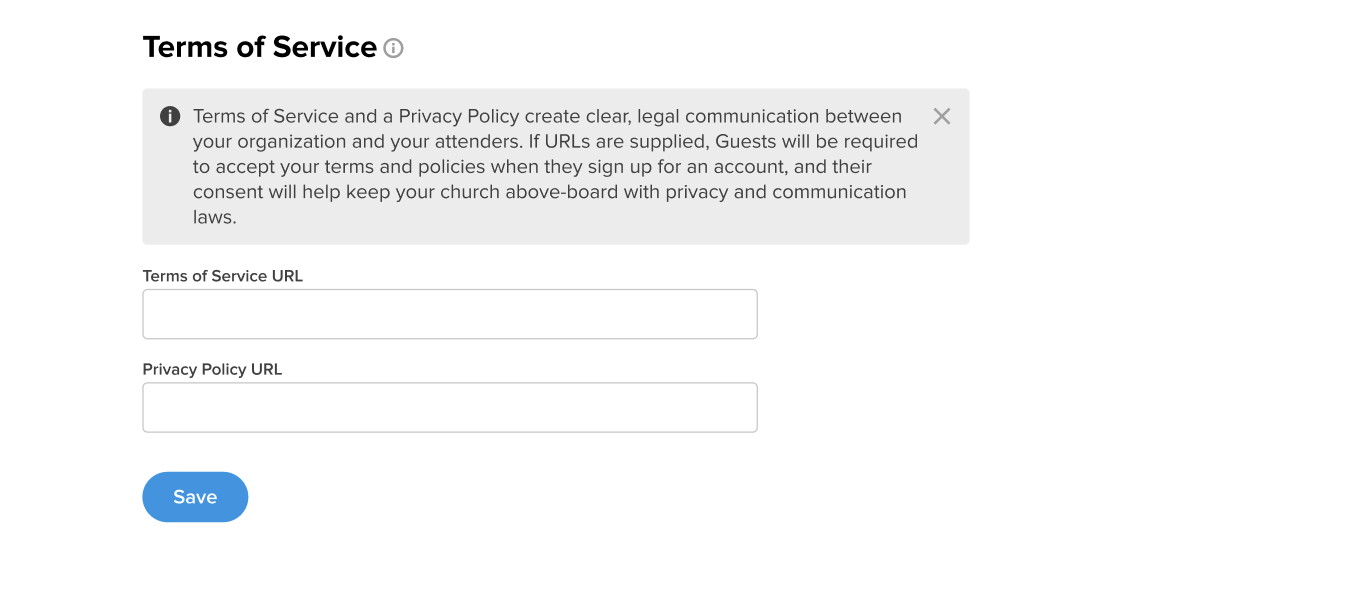
Task: Close the gray informational banner
Action: click(942, 116)
